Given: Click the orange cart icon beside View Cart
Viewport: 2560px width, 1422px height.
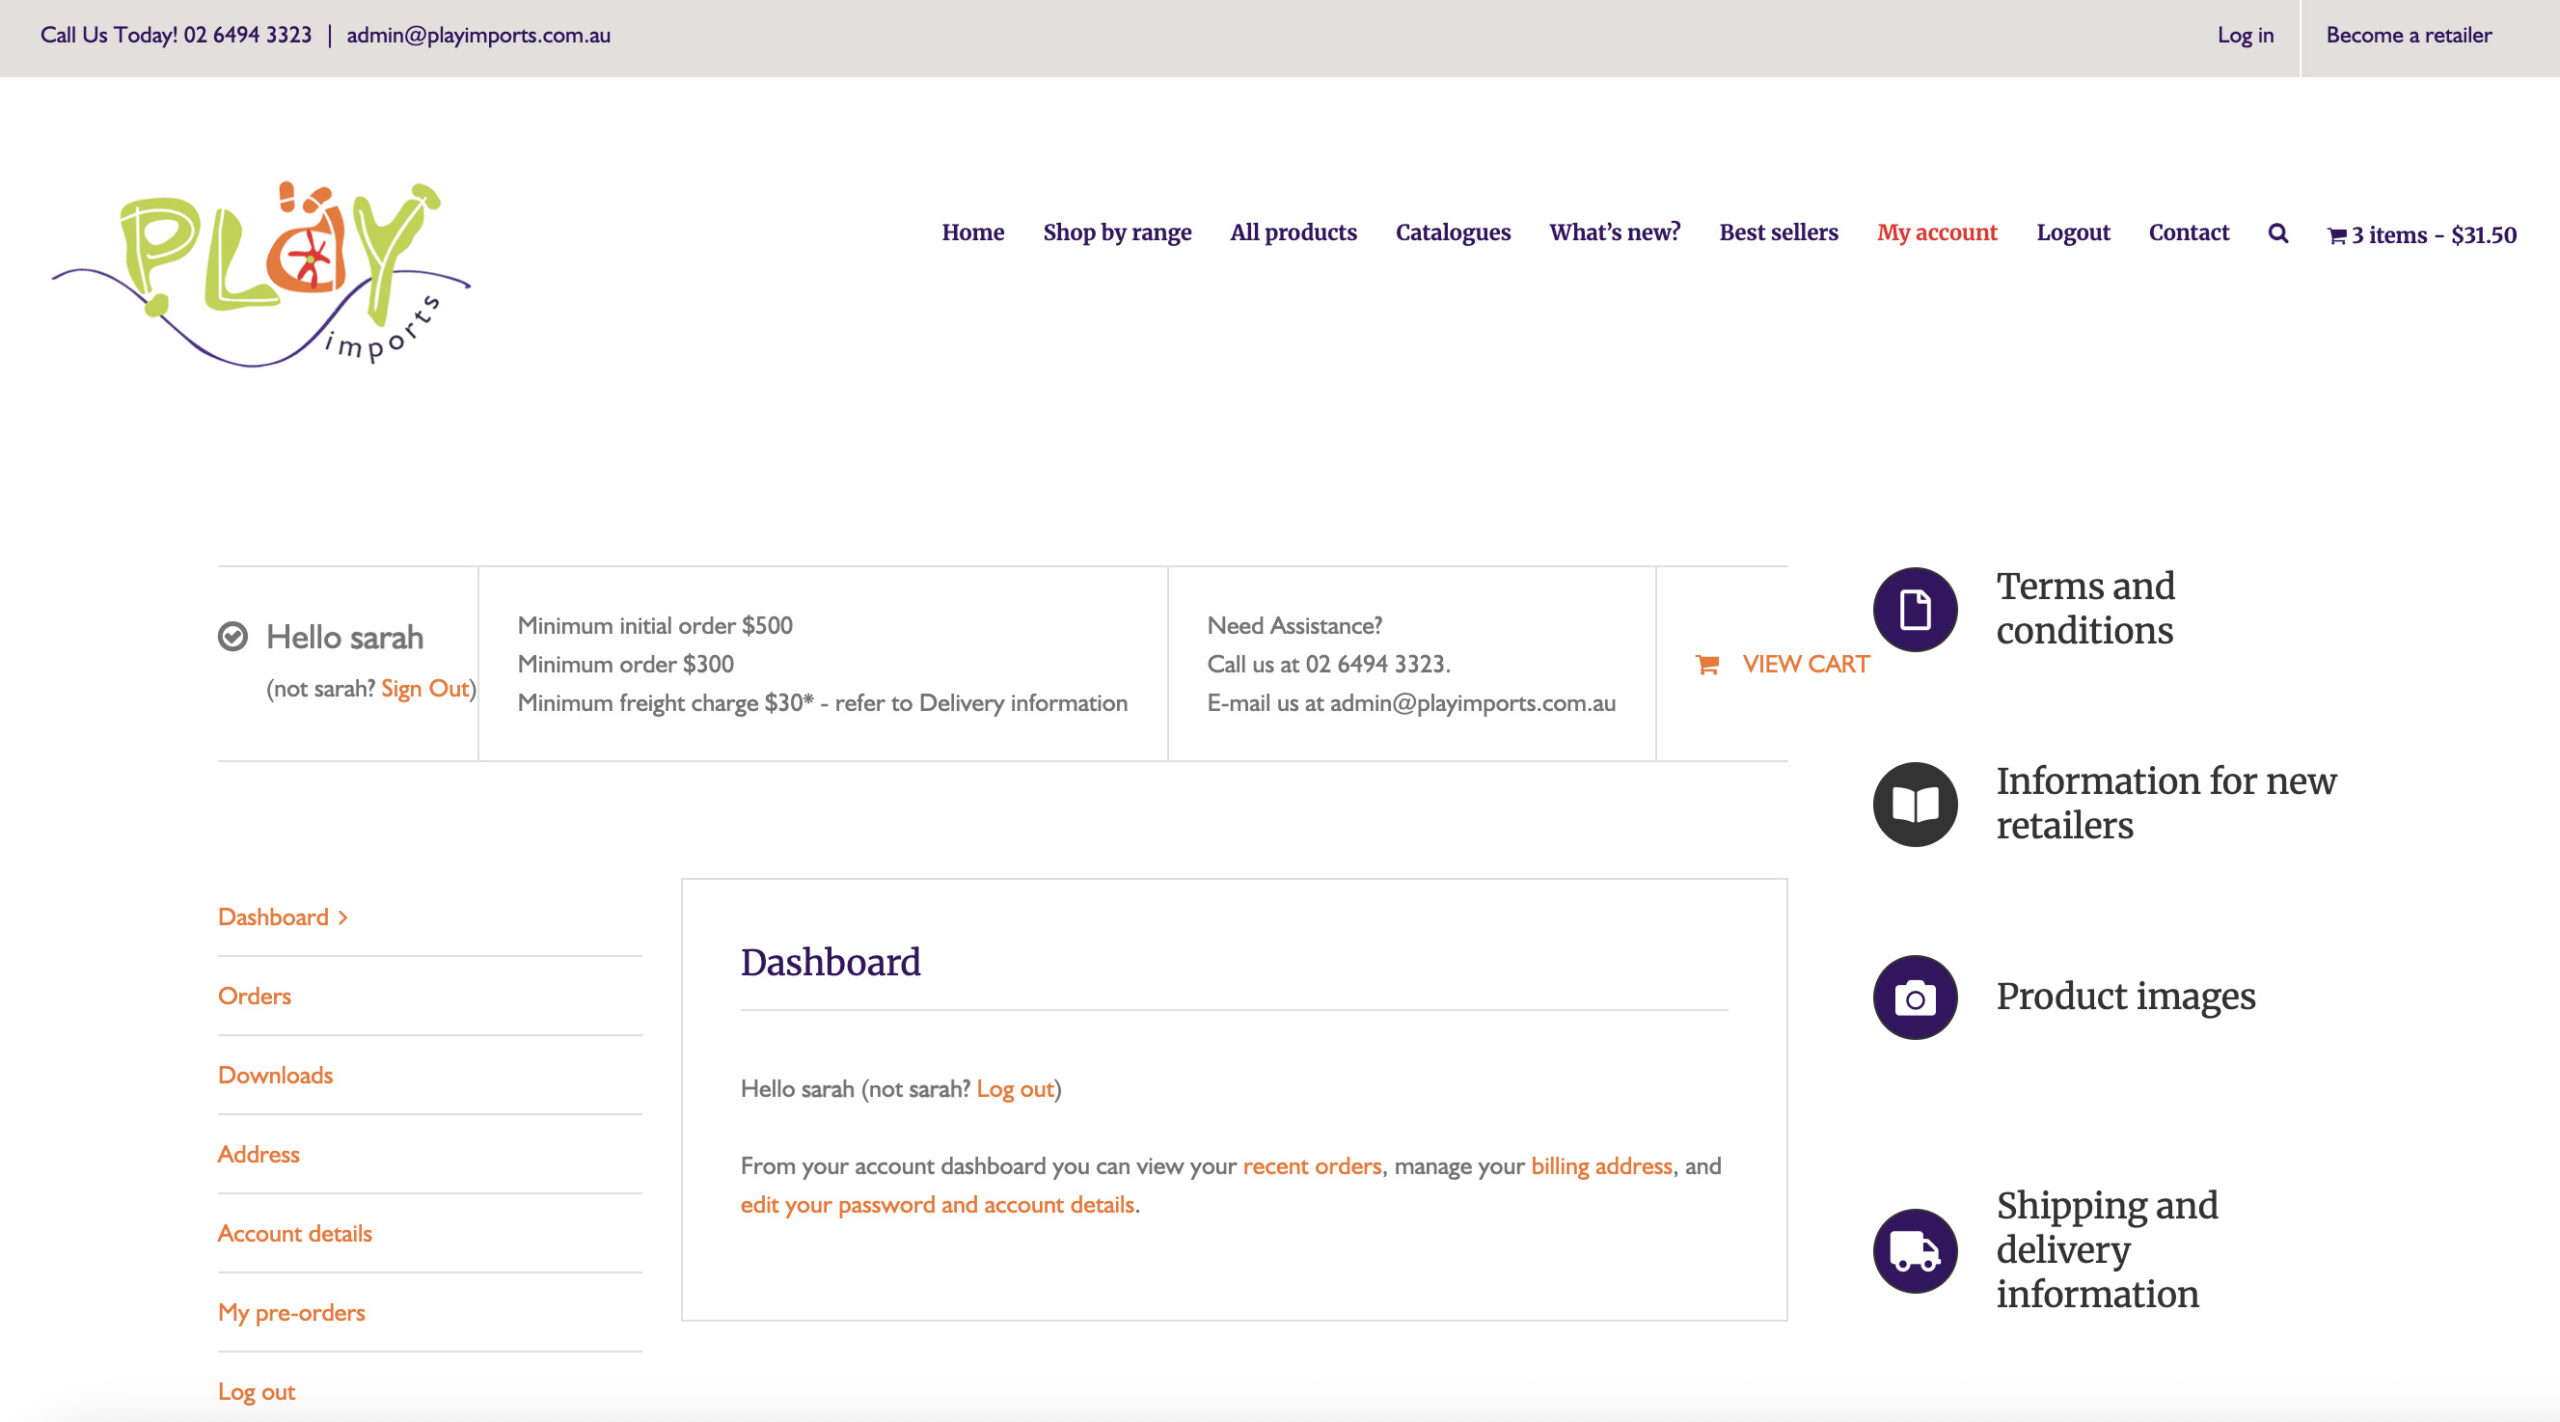Looking at the screenshot, I should point(1707,664).
